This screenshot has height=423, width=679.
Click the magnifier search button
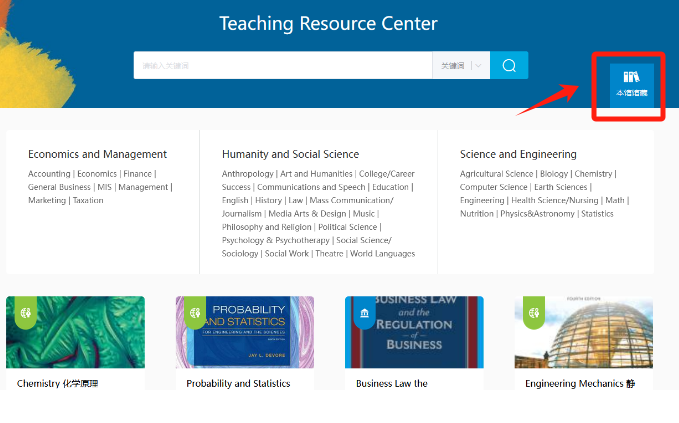click(x=509, y=66)
